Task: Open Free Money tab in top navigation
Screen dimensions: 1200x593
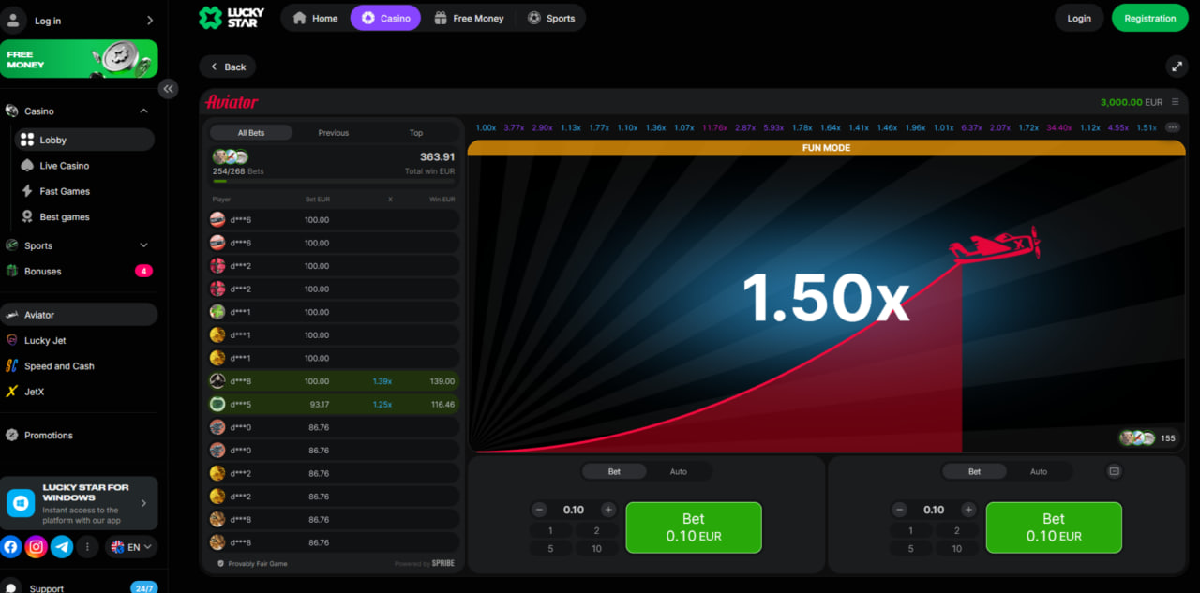Action: click(469, 18)
